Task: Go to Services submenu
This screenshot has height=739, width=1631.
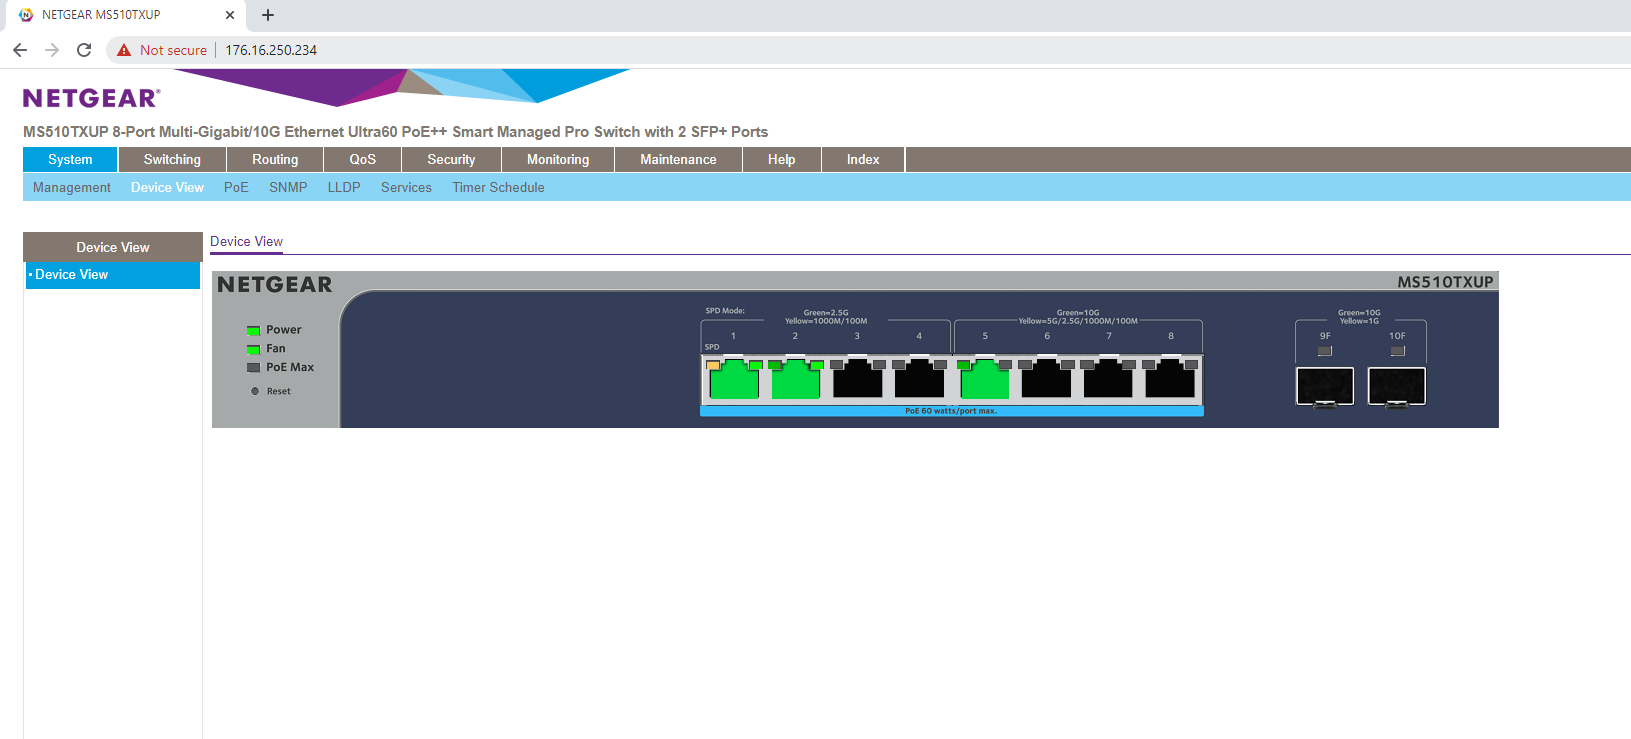Action: [x=406, y=188]
